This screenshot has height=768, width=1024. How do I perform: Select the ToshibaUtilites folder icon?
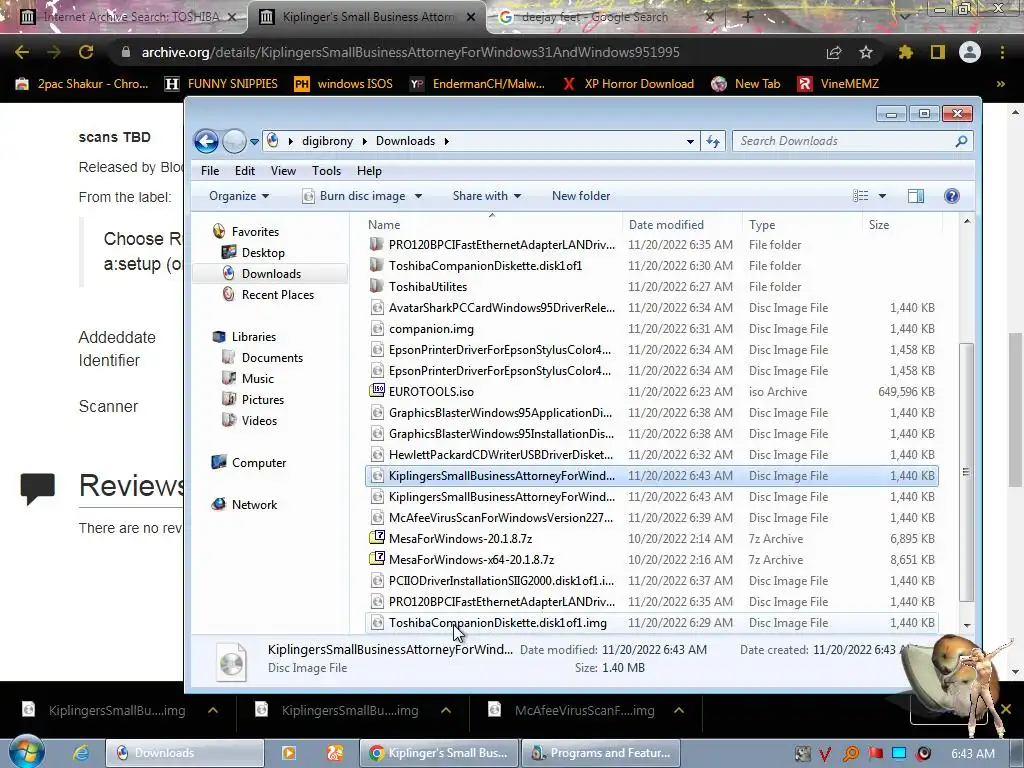(376, 286)
